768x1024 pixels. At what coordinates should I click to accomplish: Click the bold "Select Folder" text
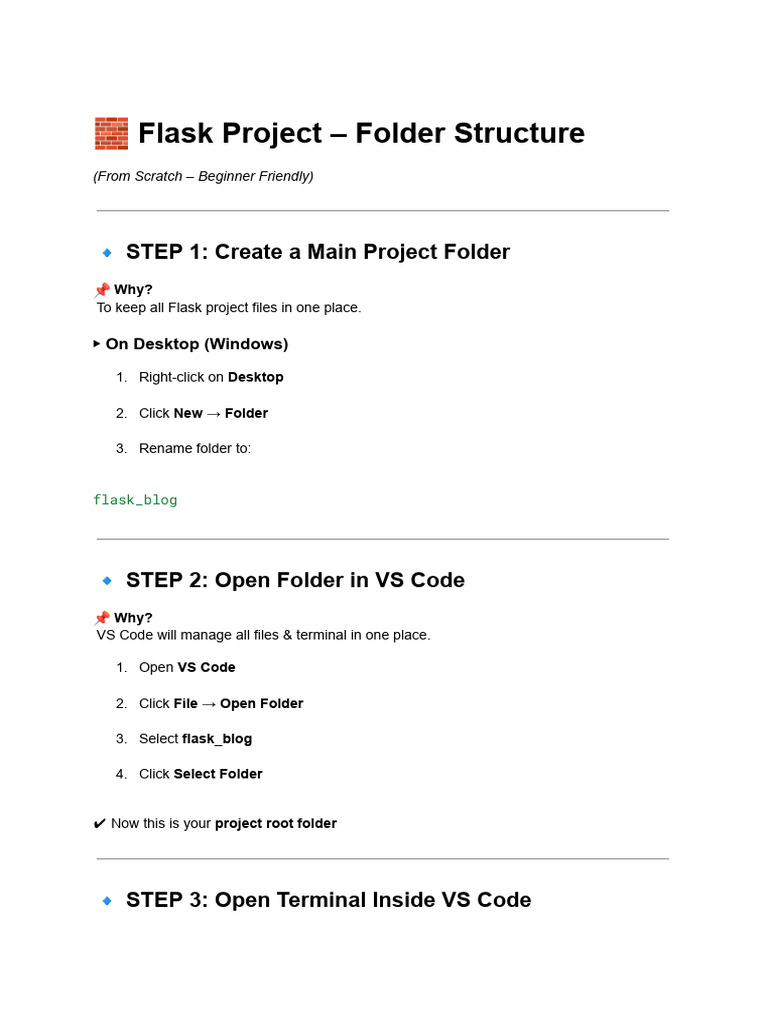tap(218, 774)
